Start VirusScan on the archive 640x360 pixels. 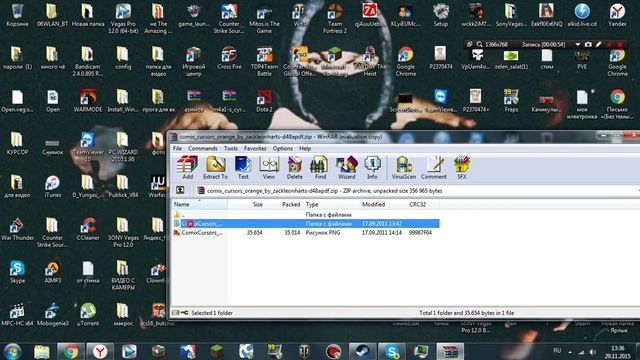[x=404, y=167]
